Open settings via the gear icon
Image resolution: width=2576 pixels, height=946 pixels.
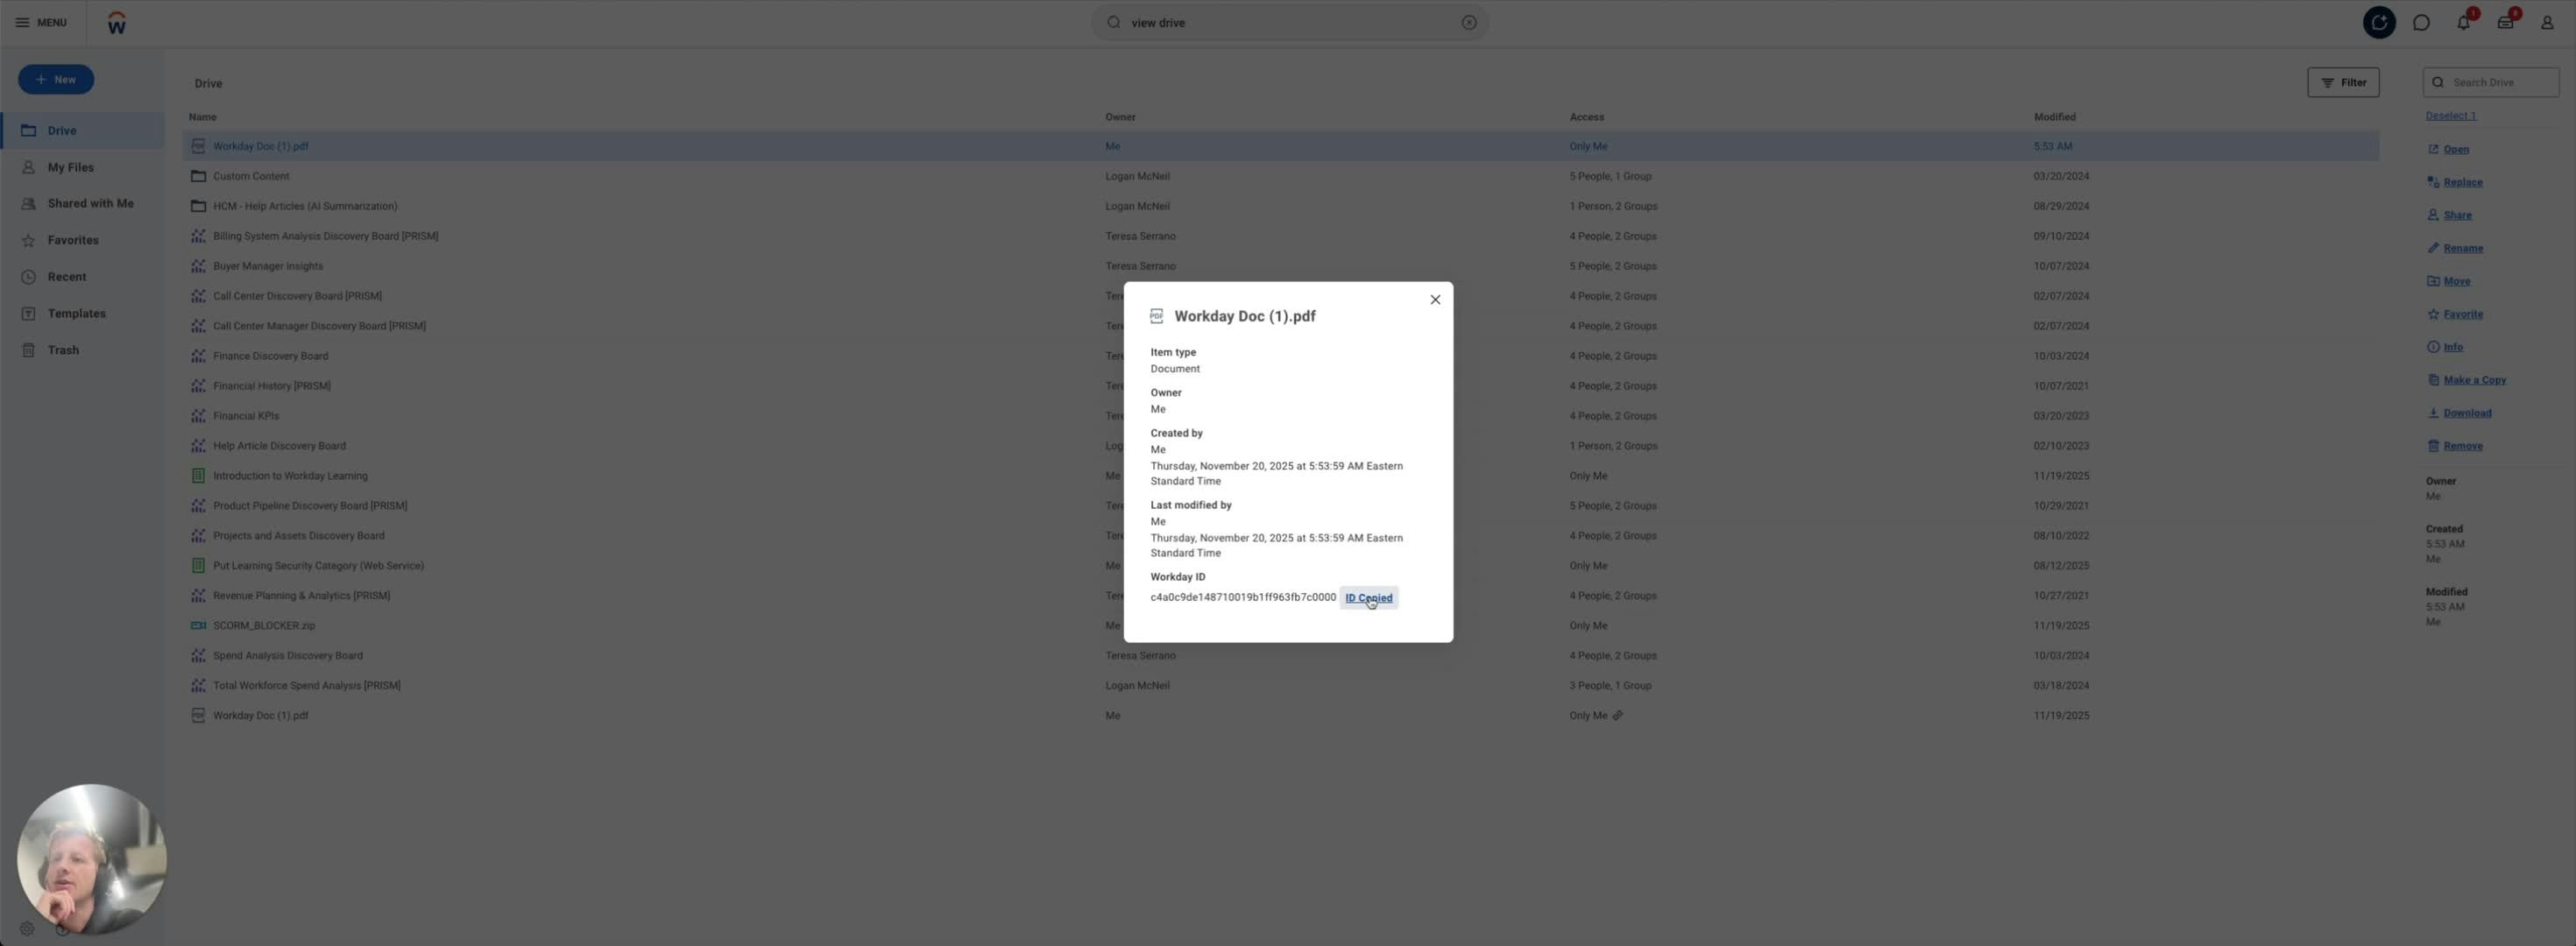tap(27, 928)
